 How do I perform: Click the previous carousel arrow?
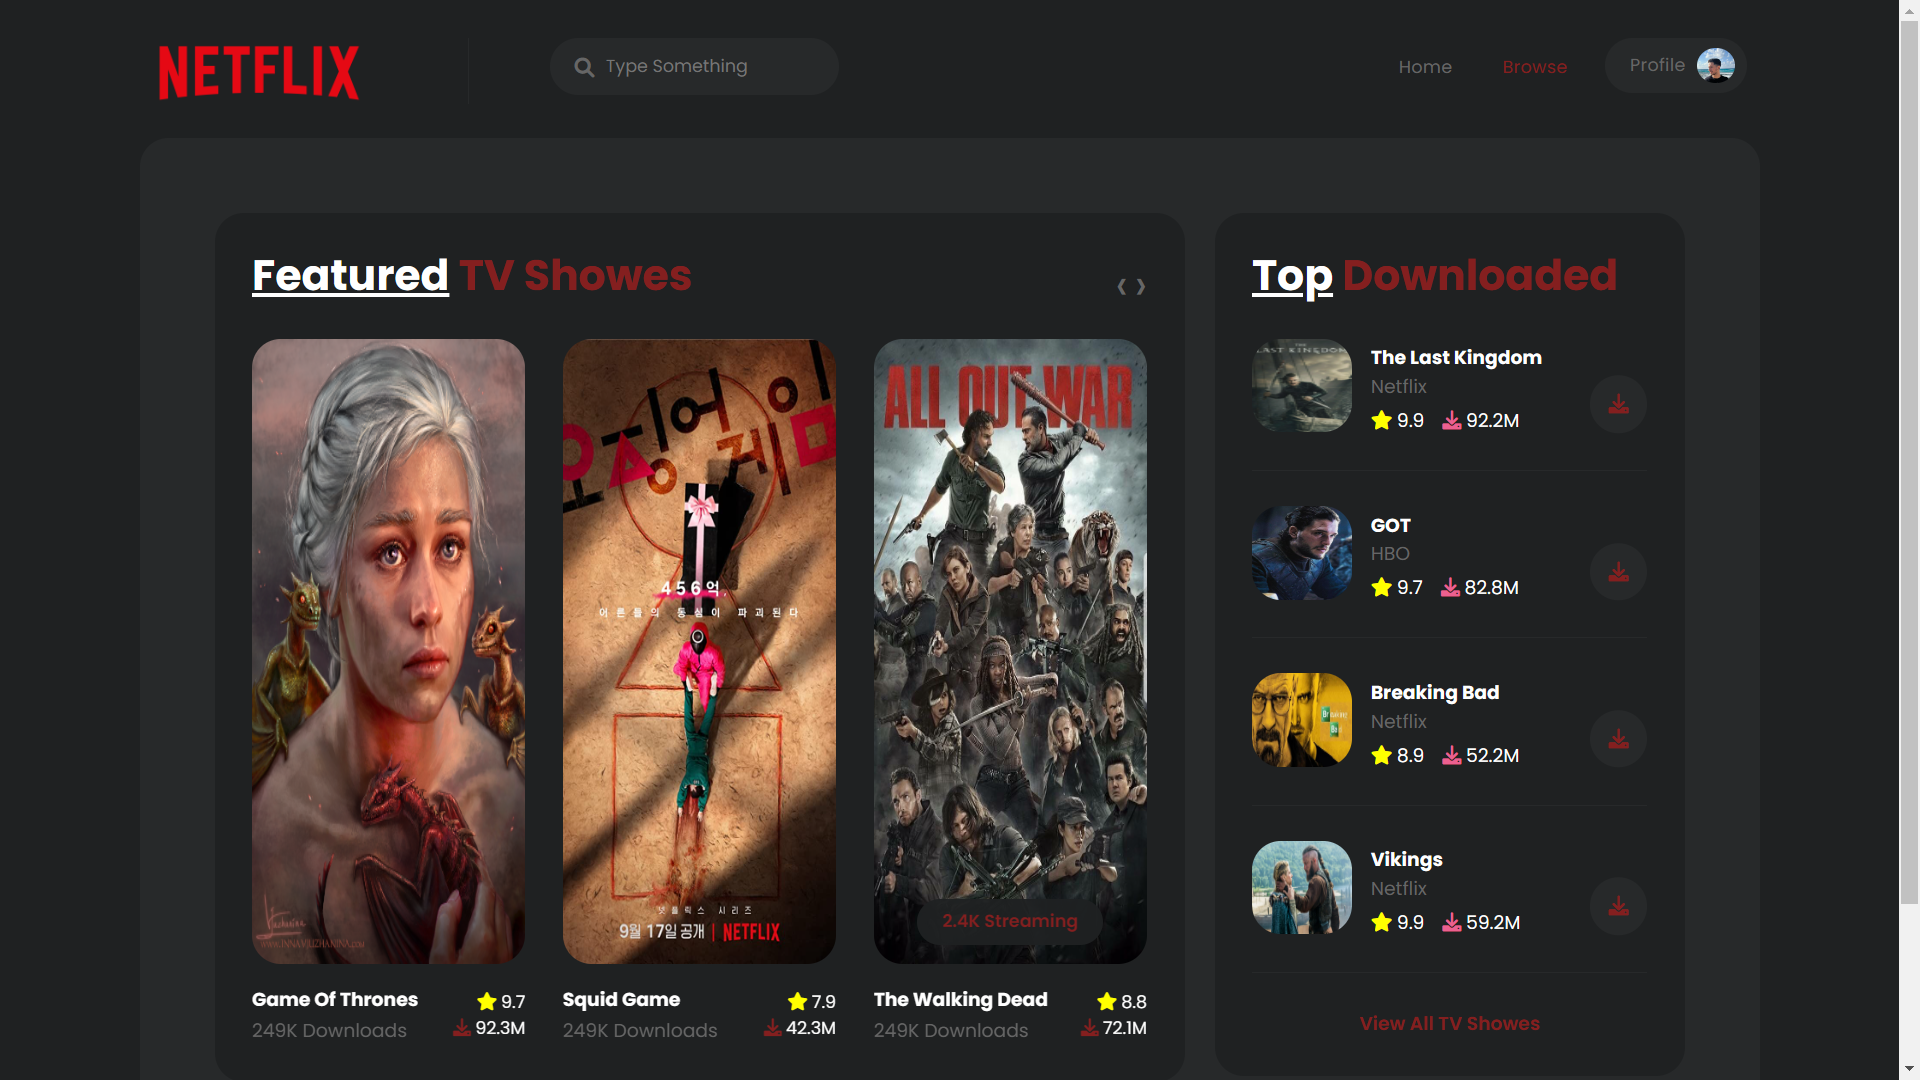click(x=1121, y=287)
